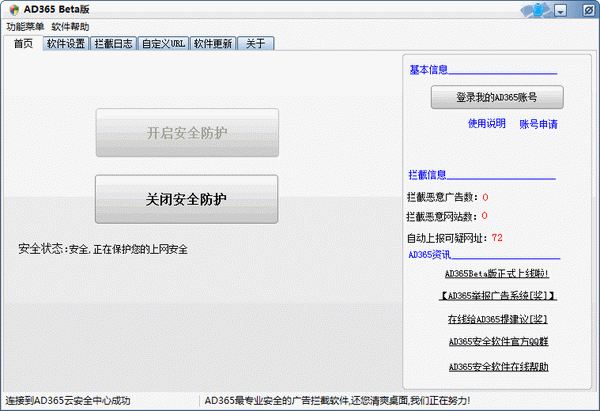
Task: Switch to the 软件设置 tab
Action: point(66,44)
